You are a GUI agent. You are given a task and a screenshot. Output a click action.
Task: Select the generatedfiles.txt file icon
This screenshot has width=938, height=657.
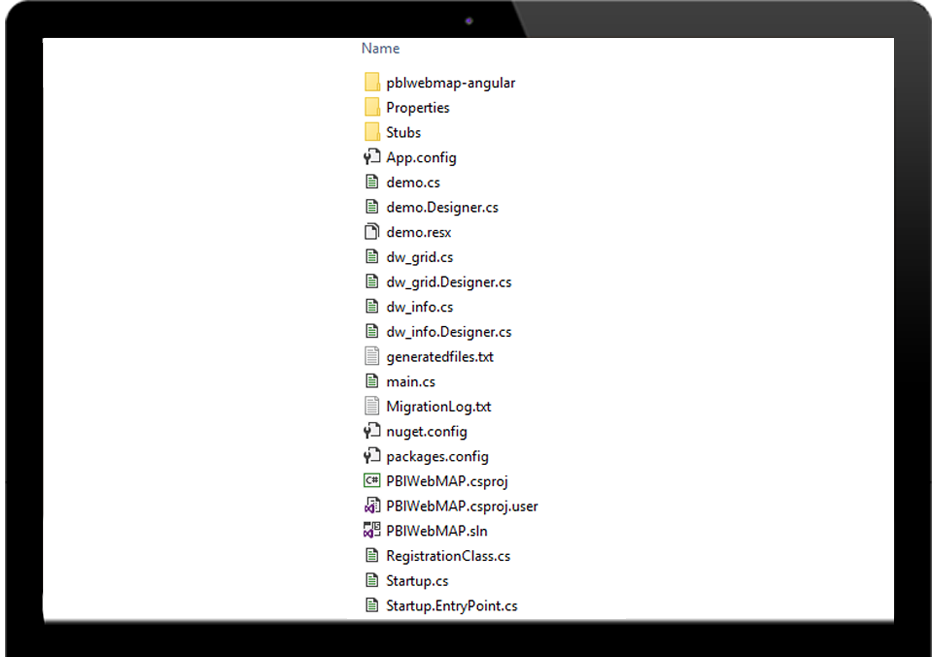click(372, 356)
